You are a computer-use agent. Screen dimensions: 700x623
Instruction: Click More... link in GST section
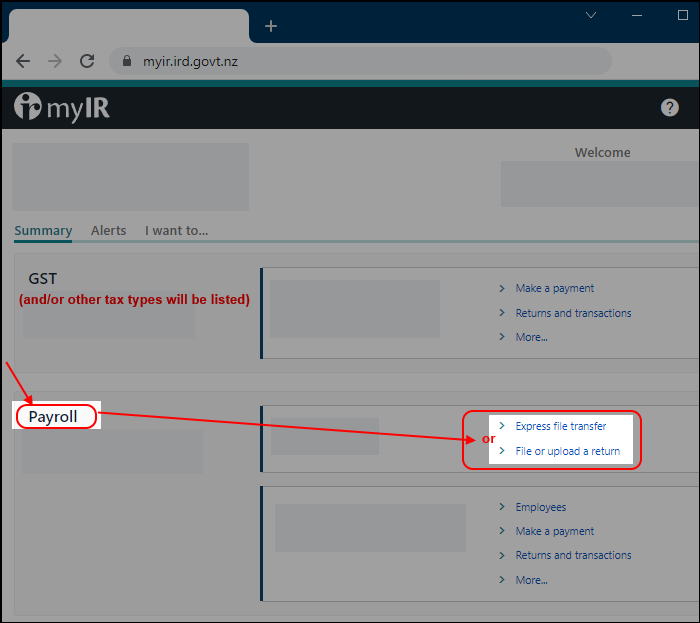(x=531, y=337)
